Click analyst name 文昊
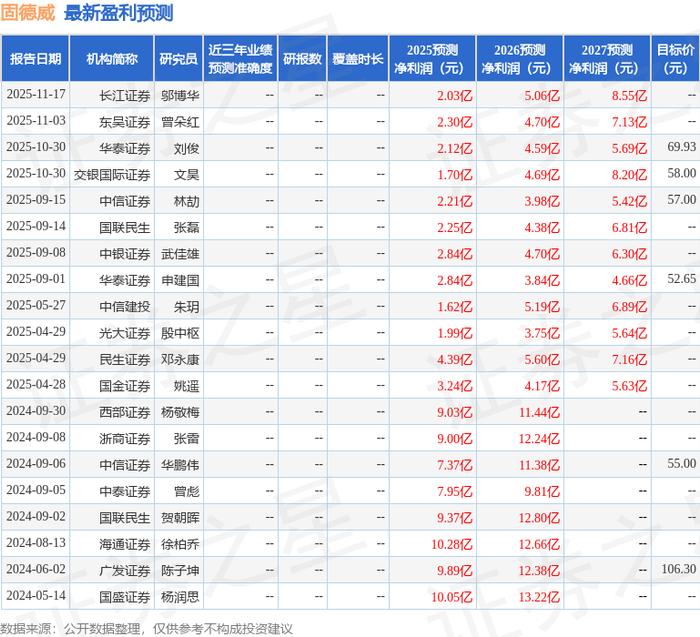 tap(186, 175)
